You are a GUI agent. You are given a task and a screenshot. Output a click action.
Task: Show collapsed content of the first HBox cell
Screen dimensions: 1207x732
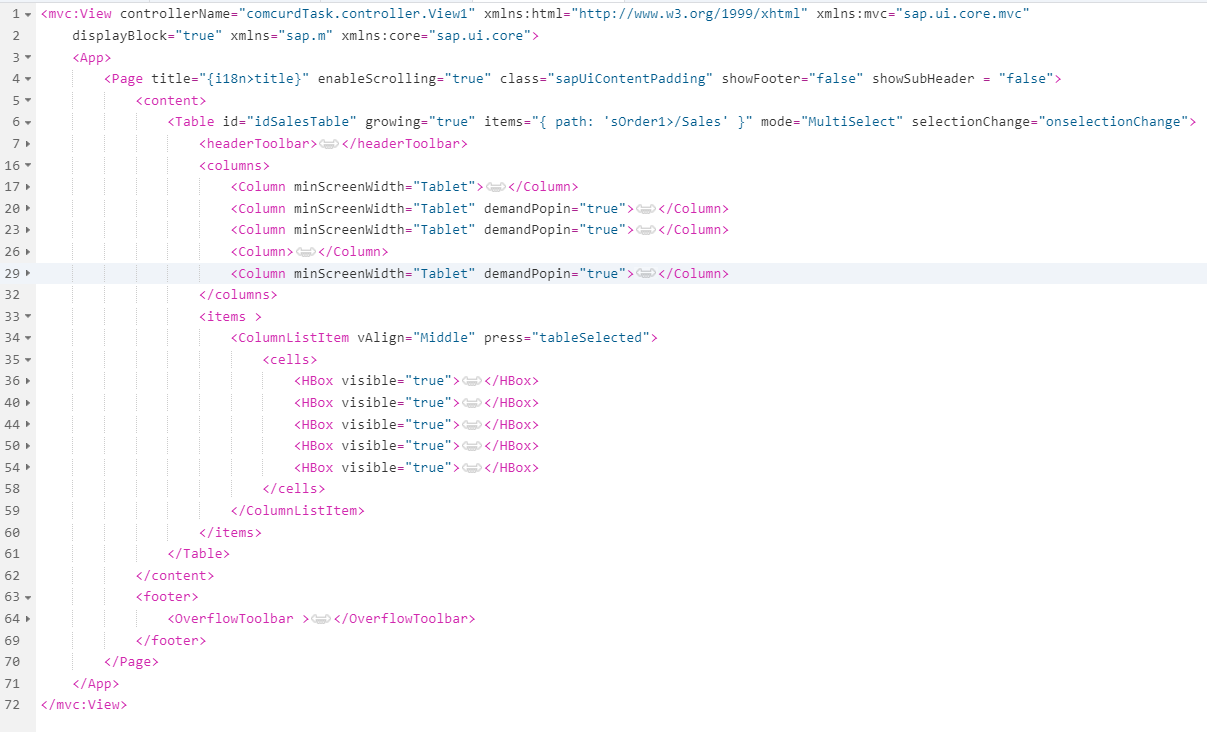coord(472,380)
